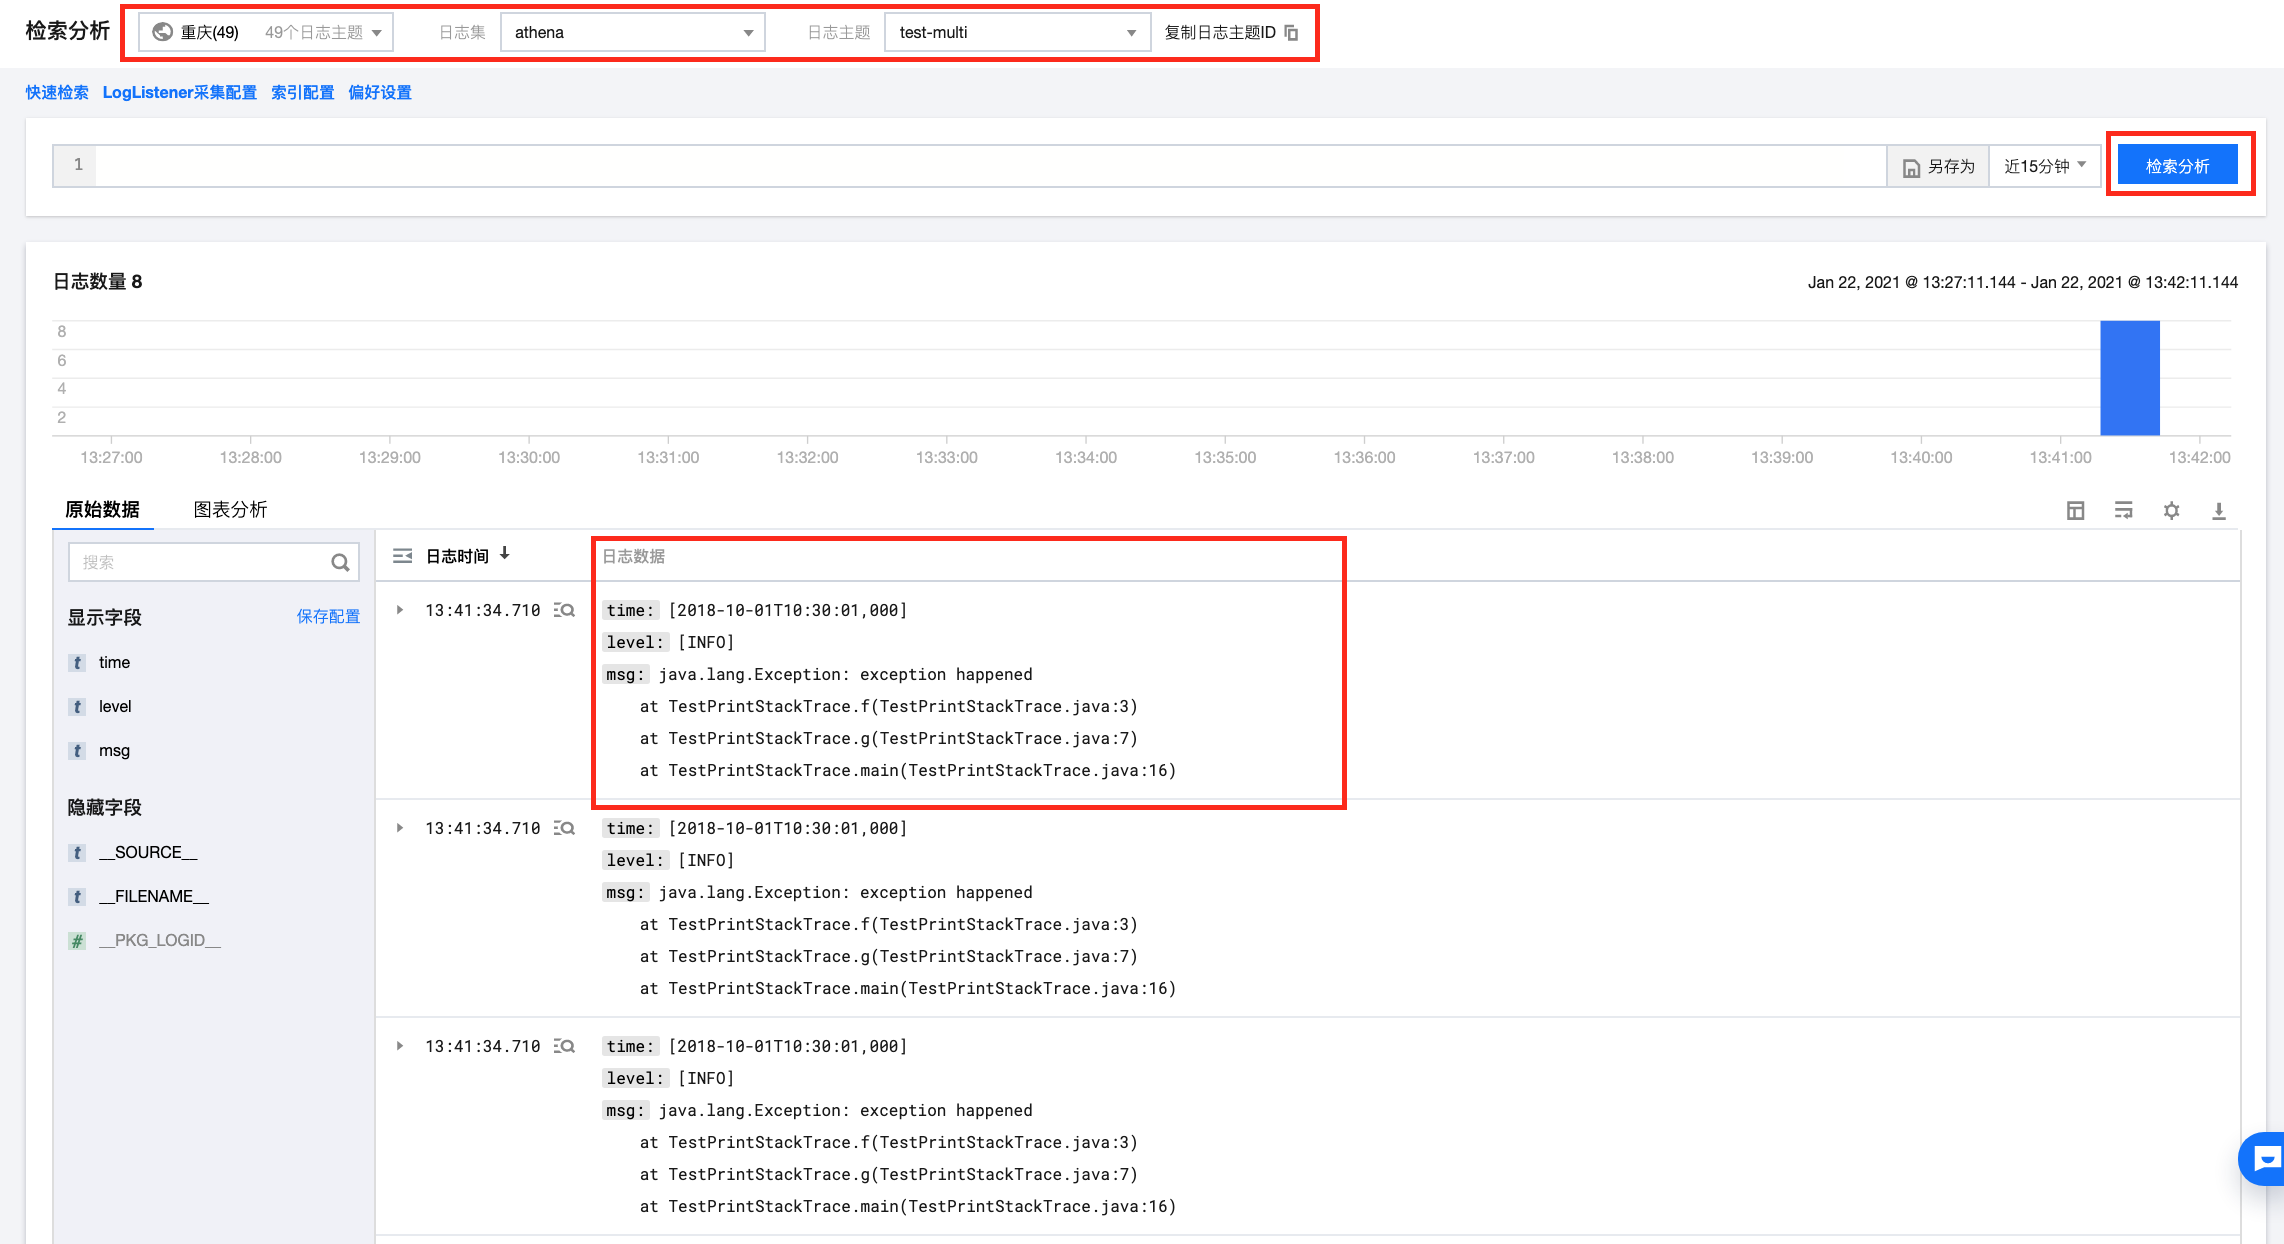Image resolution: width=2284 pixels, height=1244 pixels.
Task: Click the blue histogram bar at 13:41
Action: pos(2129,379)
